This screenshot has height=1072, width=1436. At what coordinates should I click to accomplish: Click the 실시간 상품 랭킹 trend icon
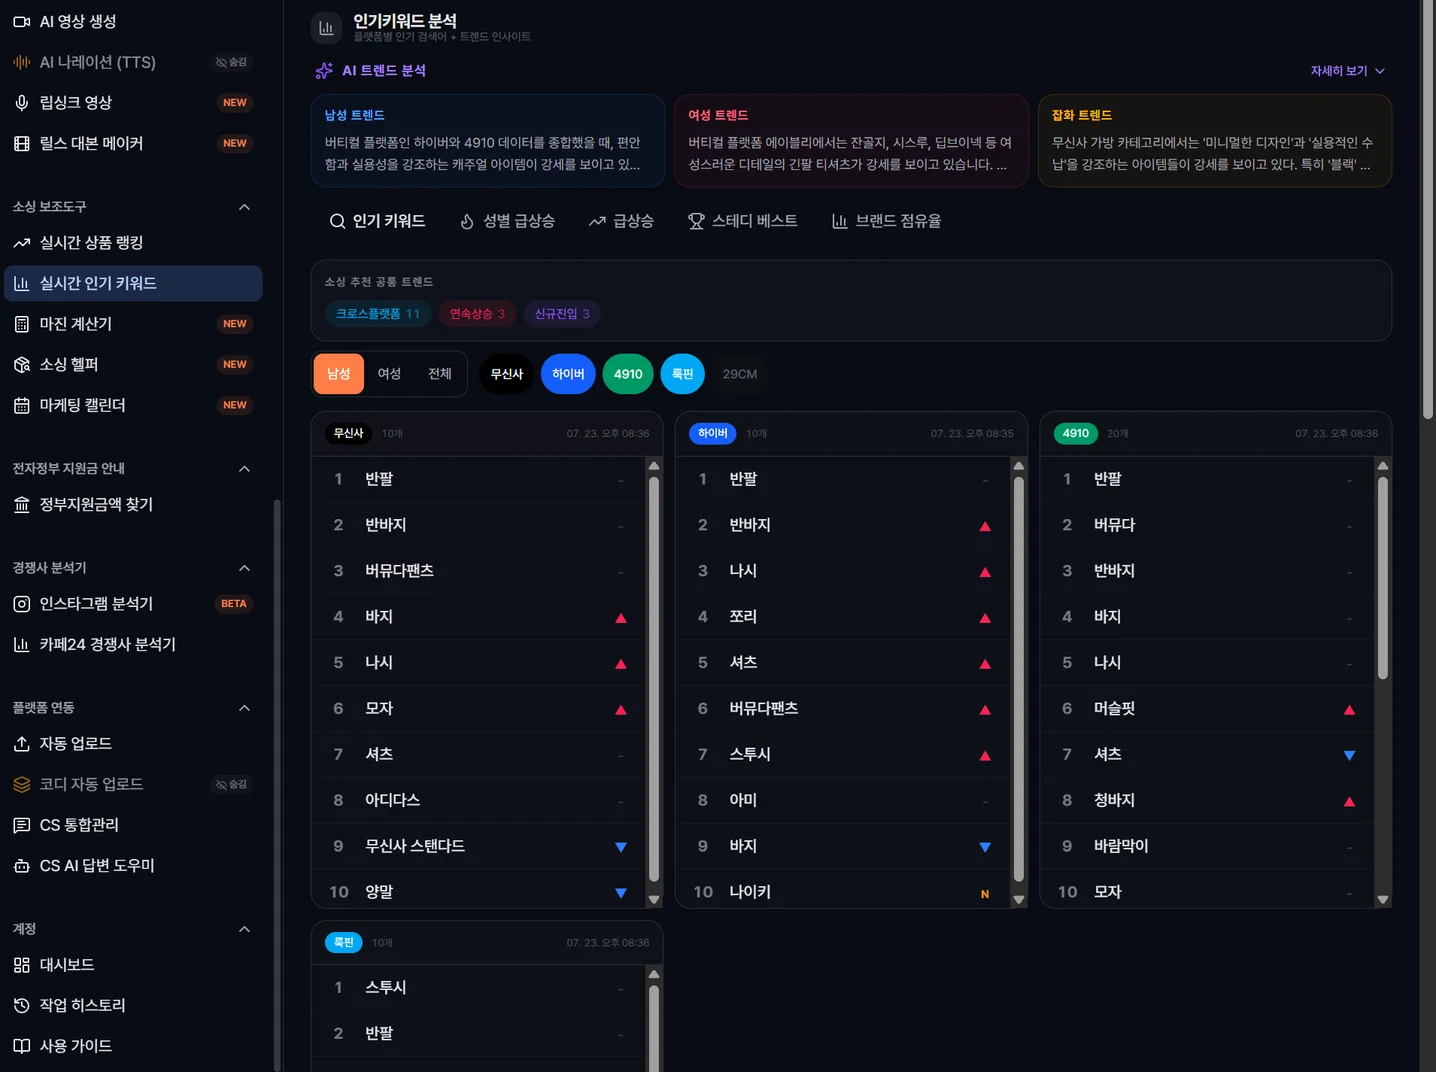click(21, 243)
